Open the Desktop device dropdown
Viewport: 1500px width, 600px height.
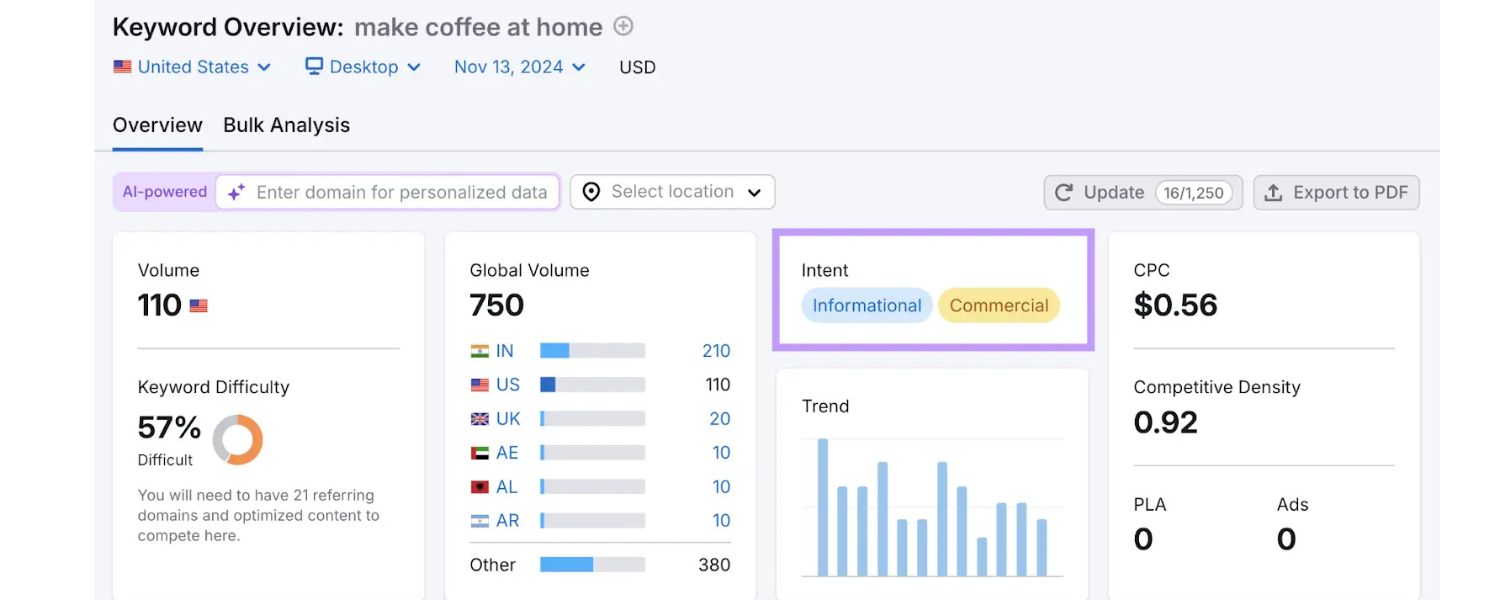[x=363, y=66]
